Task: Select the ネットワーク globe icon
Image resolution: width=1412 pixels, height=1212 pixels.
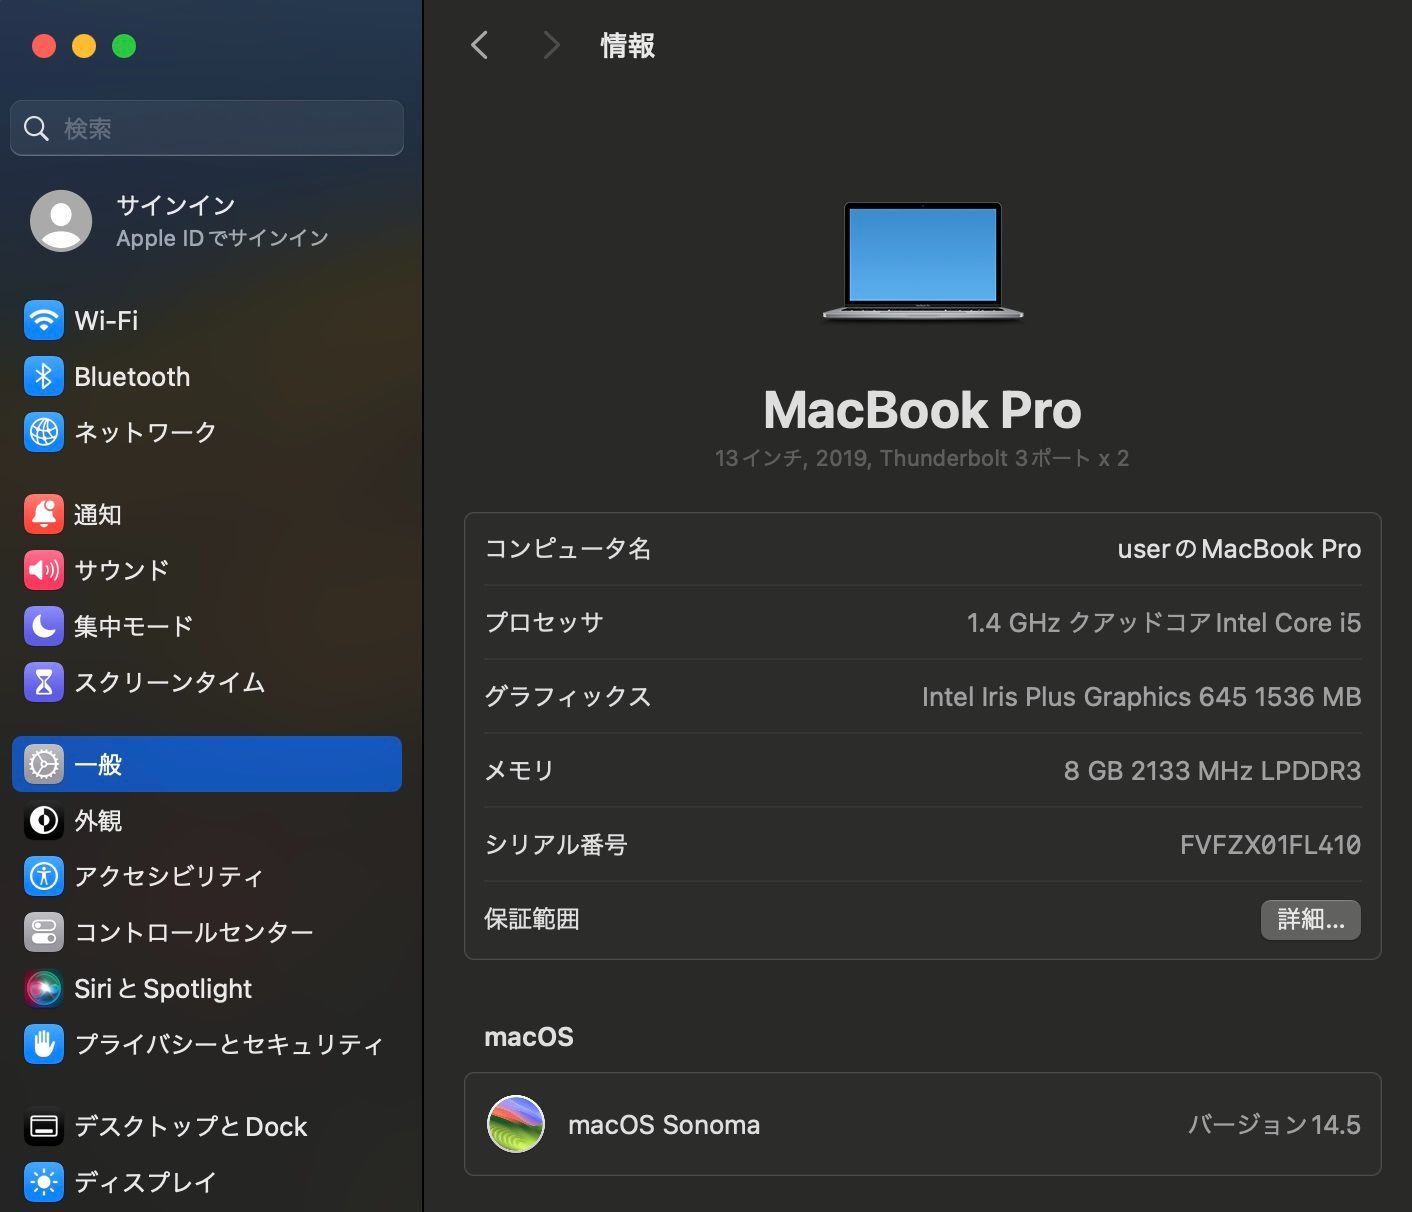Action: (43, 432)
